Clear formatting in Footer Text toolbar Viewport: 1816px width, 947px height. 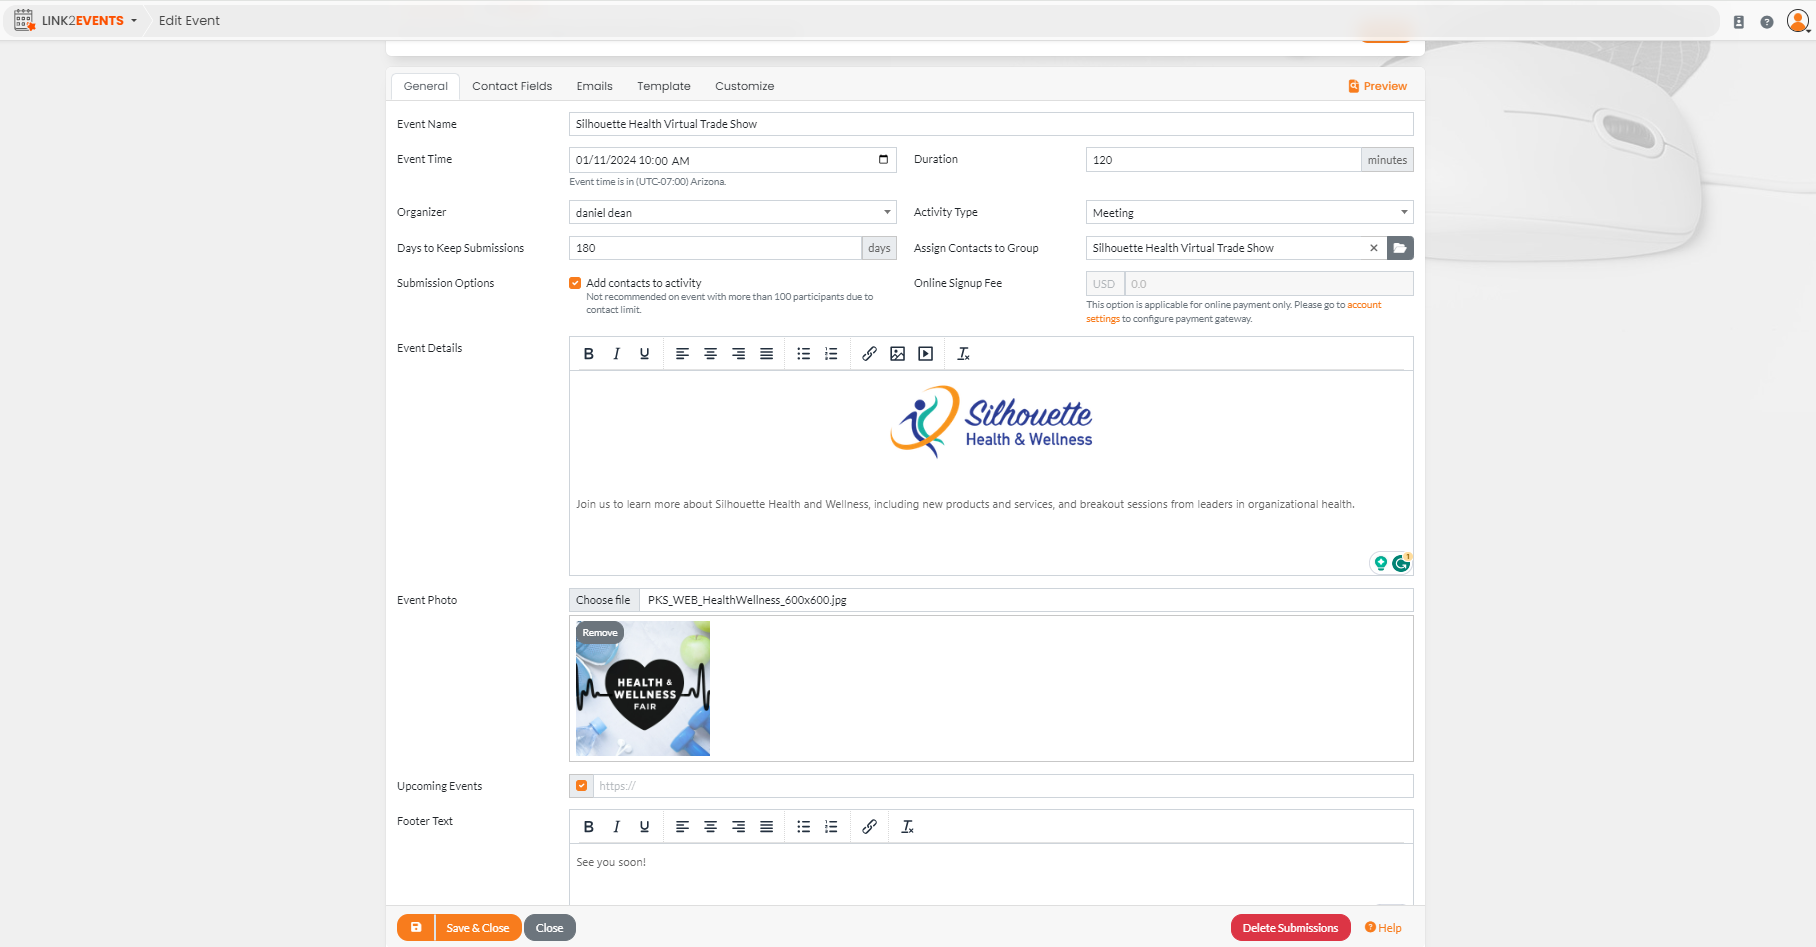[x=908, y=827]
